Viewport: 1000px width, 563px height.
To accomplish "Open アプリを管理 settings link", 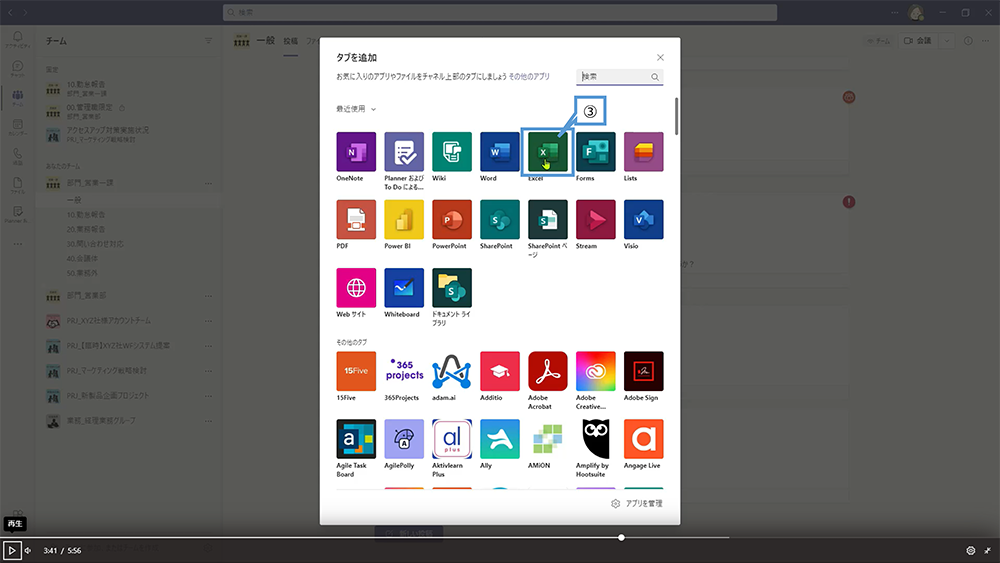I will [636, 504].
